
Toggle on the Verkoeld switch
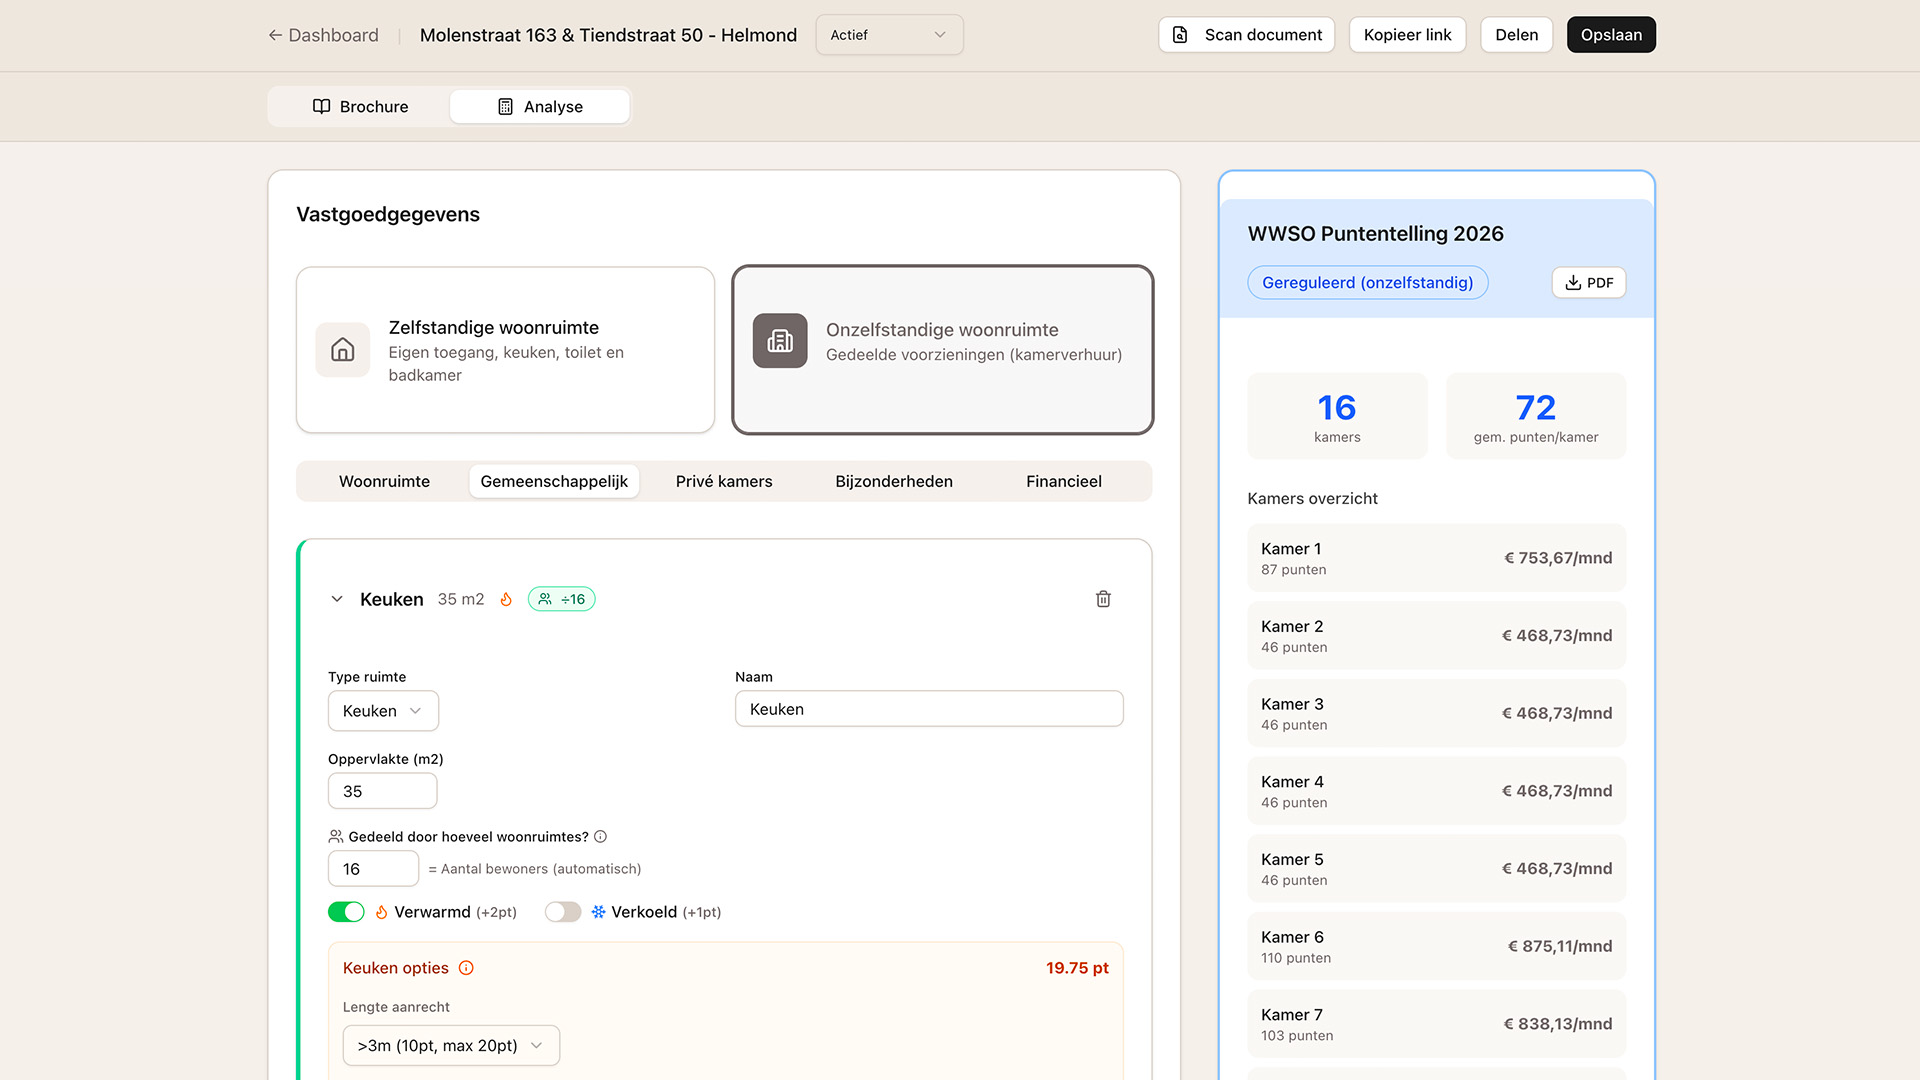coord(563,912)
